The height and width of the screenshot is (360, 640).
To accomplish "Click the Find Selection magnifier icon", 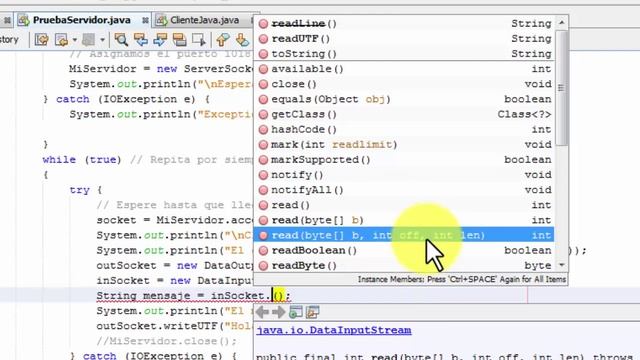I will click(121, 40).
